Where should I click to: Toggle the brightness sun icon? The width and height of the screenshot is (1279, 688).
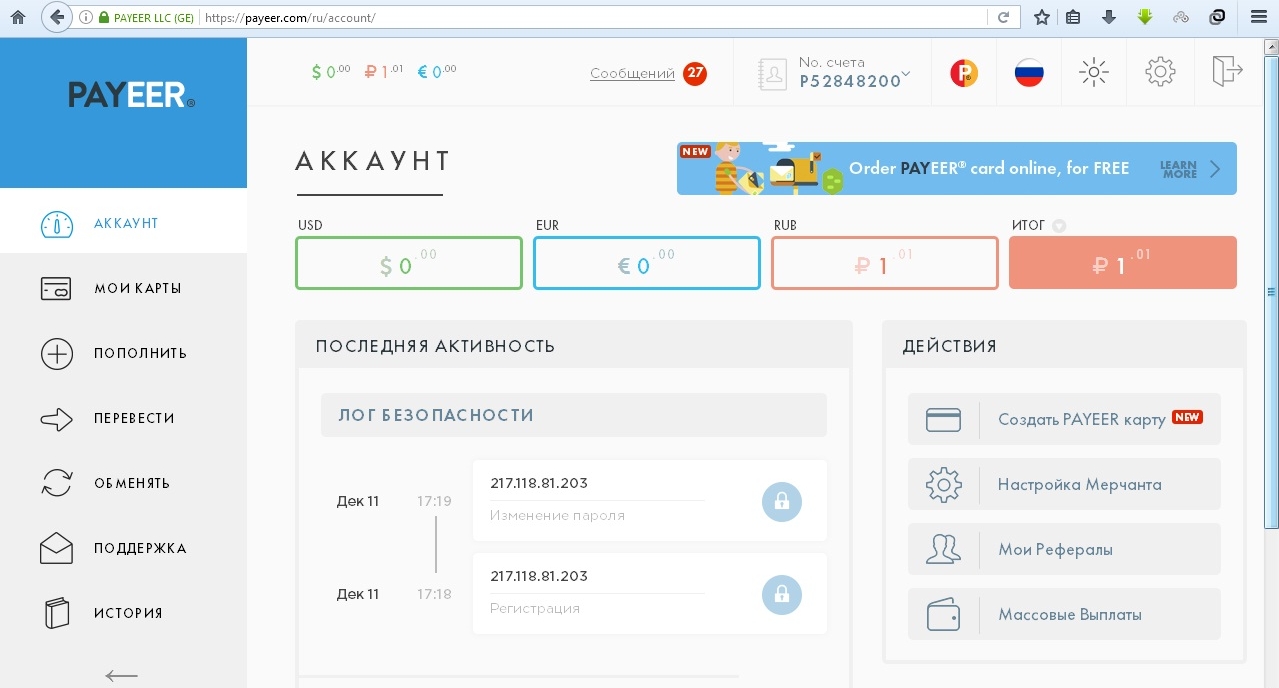pos(1094,72)
